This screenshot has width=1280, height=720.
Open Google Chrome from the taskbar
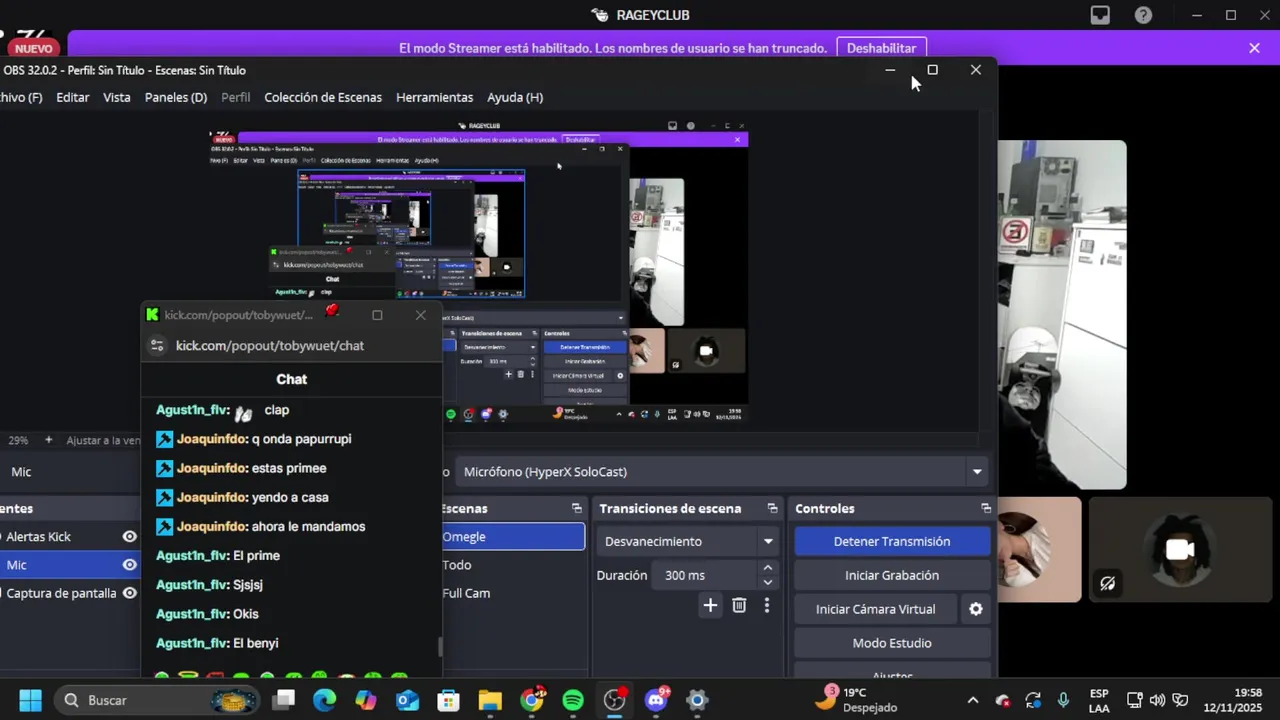(x=532, y=700)
